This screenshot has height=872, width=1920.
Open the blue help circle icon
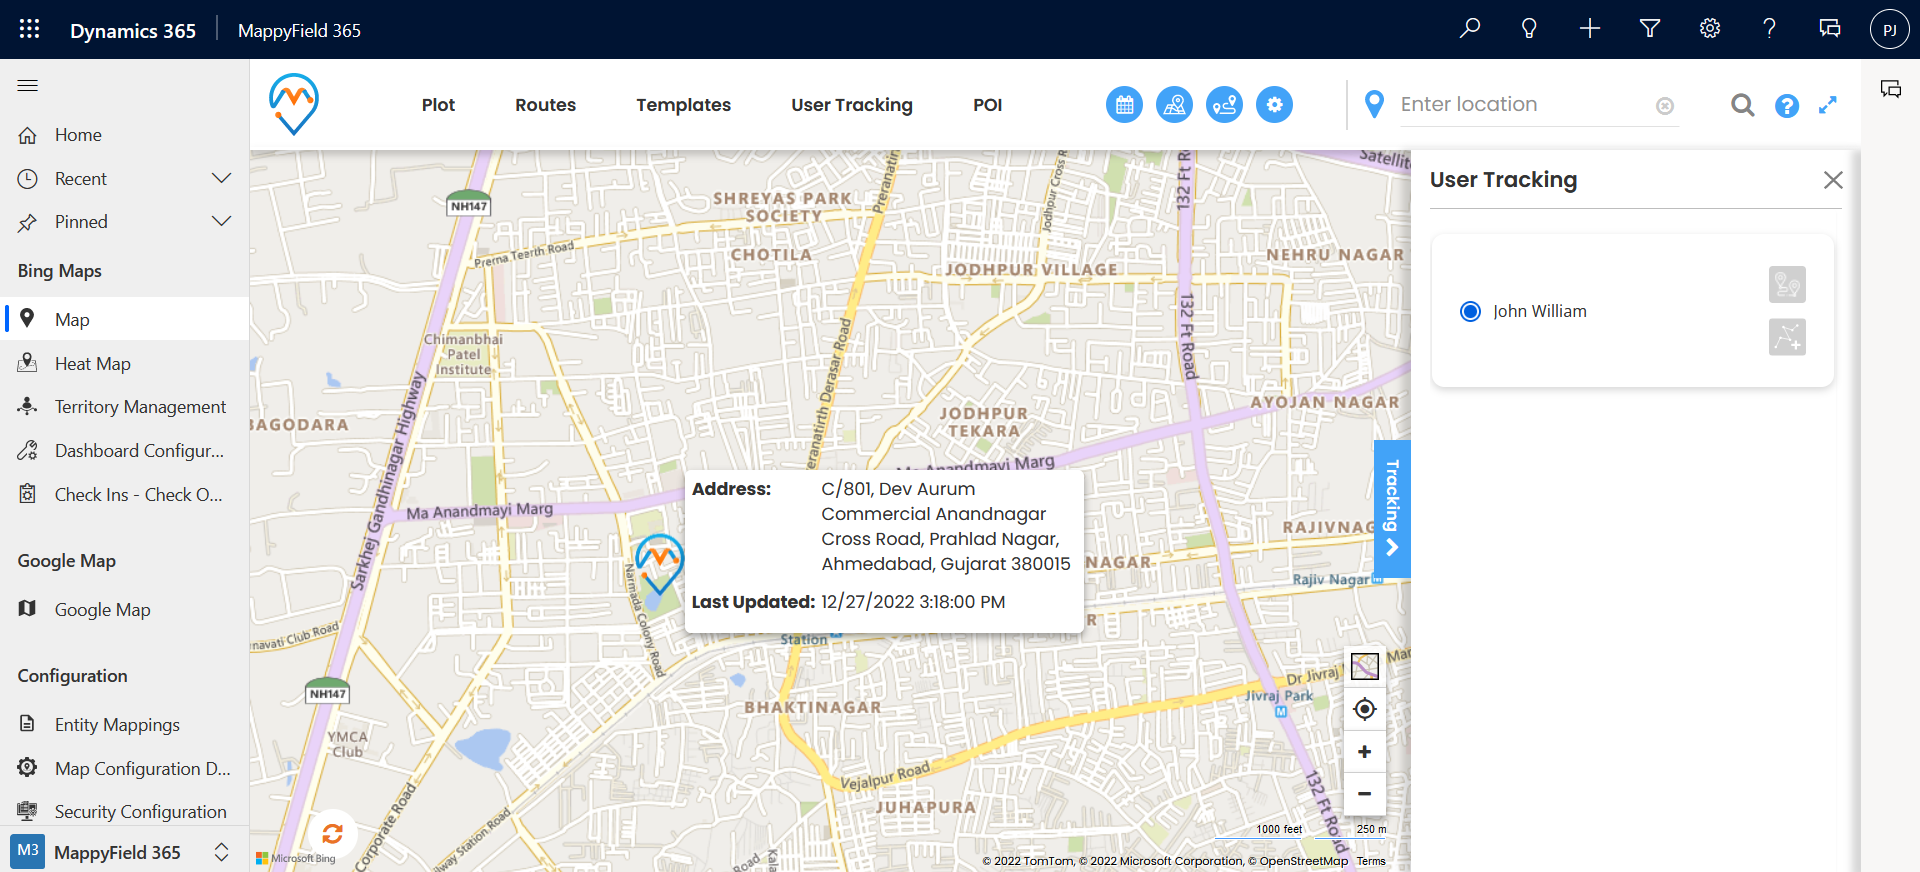(x=1787, y=105)
